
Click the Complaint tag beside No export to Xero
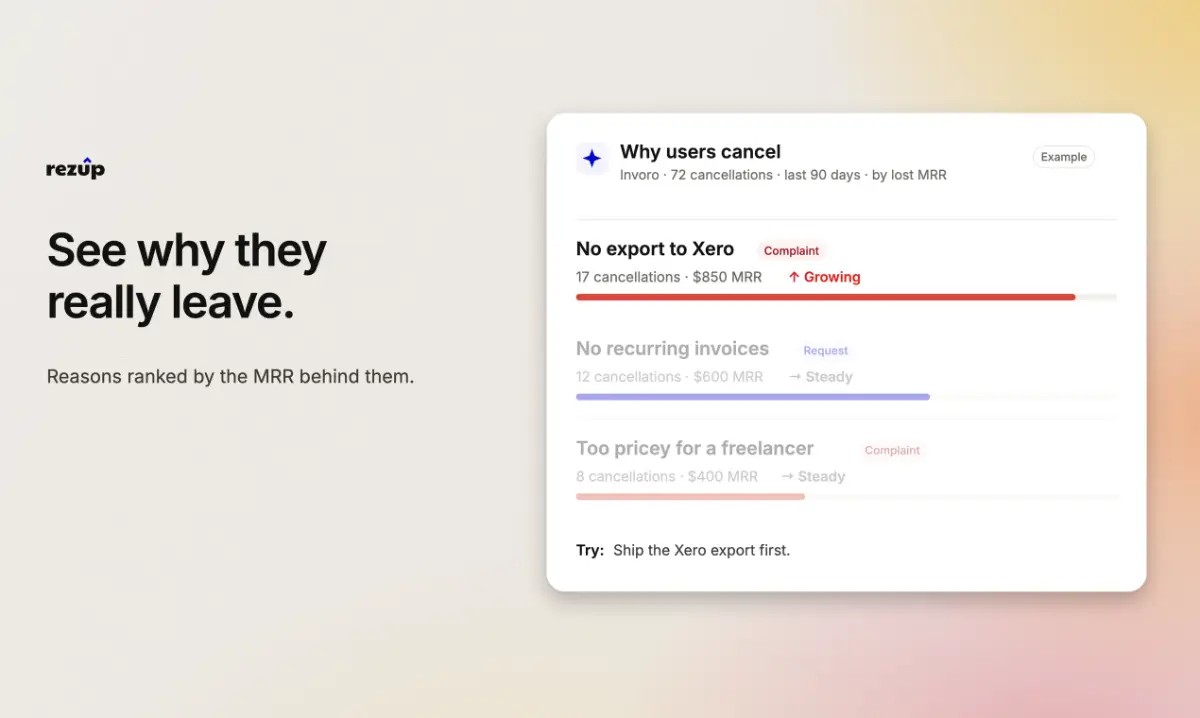[791, 251]
